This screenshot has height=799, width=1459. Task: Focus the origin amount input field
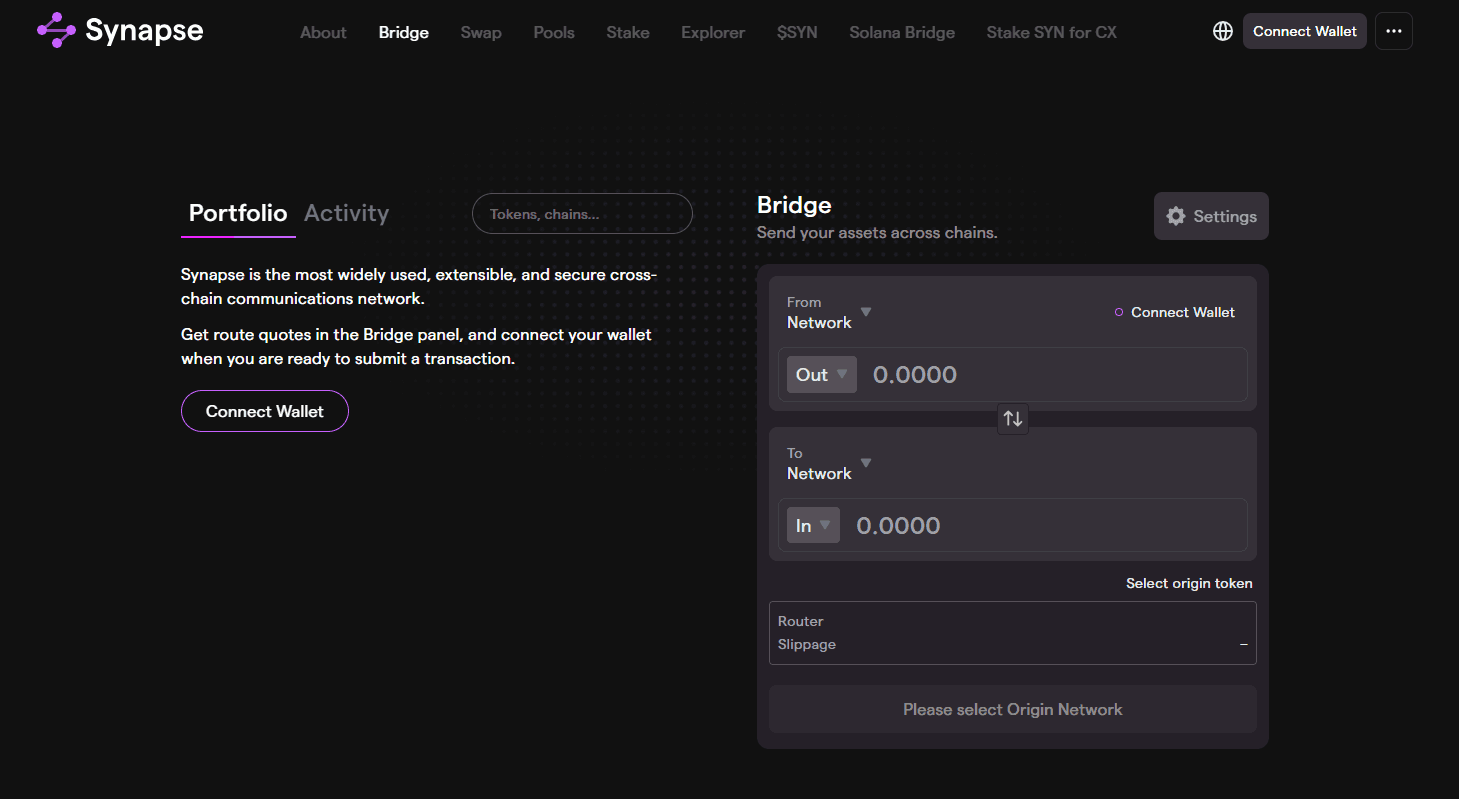click(1054, 375)
